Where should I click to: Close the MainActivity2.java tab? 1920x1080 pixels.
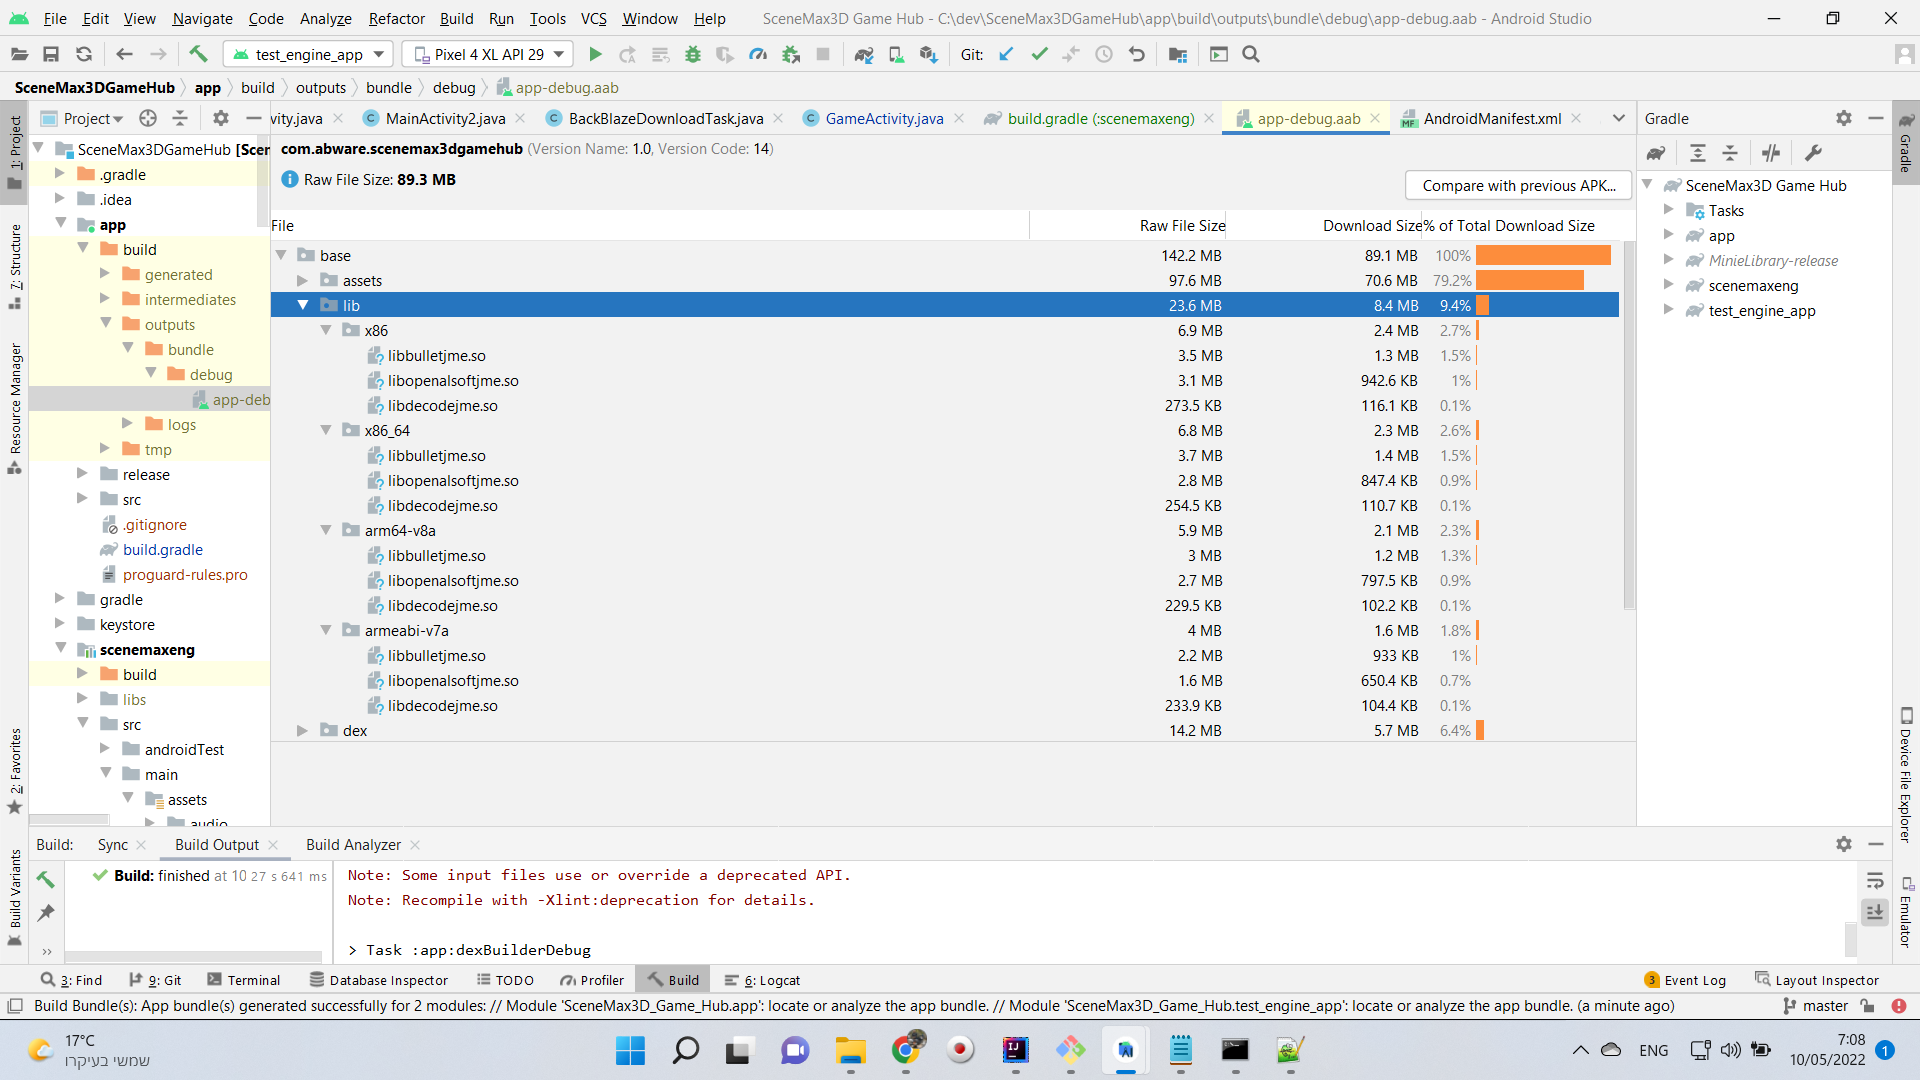(x=520, y=118)
